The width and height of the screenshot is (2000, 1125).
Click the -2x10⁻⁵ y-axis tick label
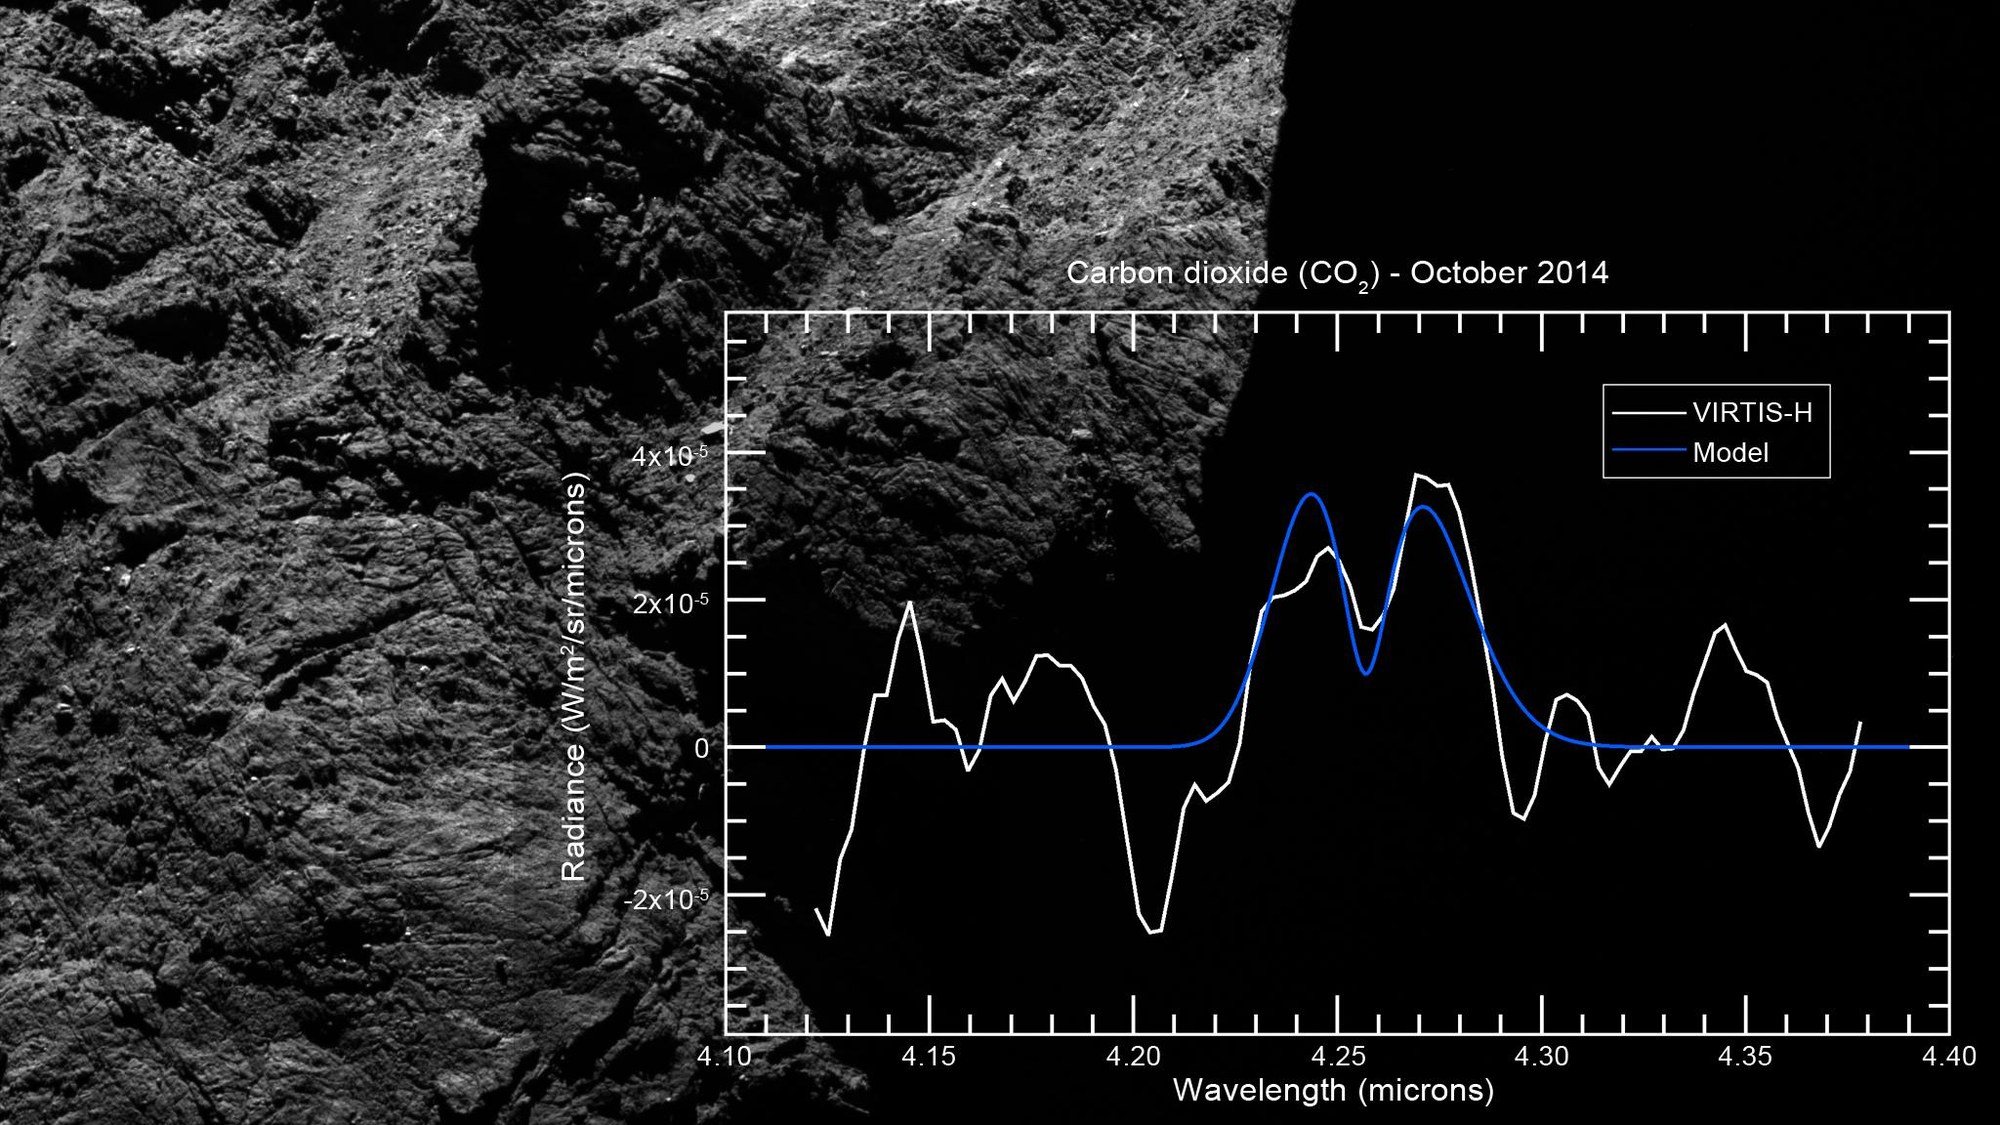pos(665,900)
